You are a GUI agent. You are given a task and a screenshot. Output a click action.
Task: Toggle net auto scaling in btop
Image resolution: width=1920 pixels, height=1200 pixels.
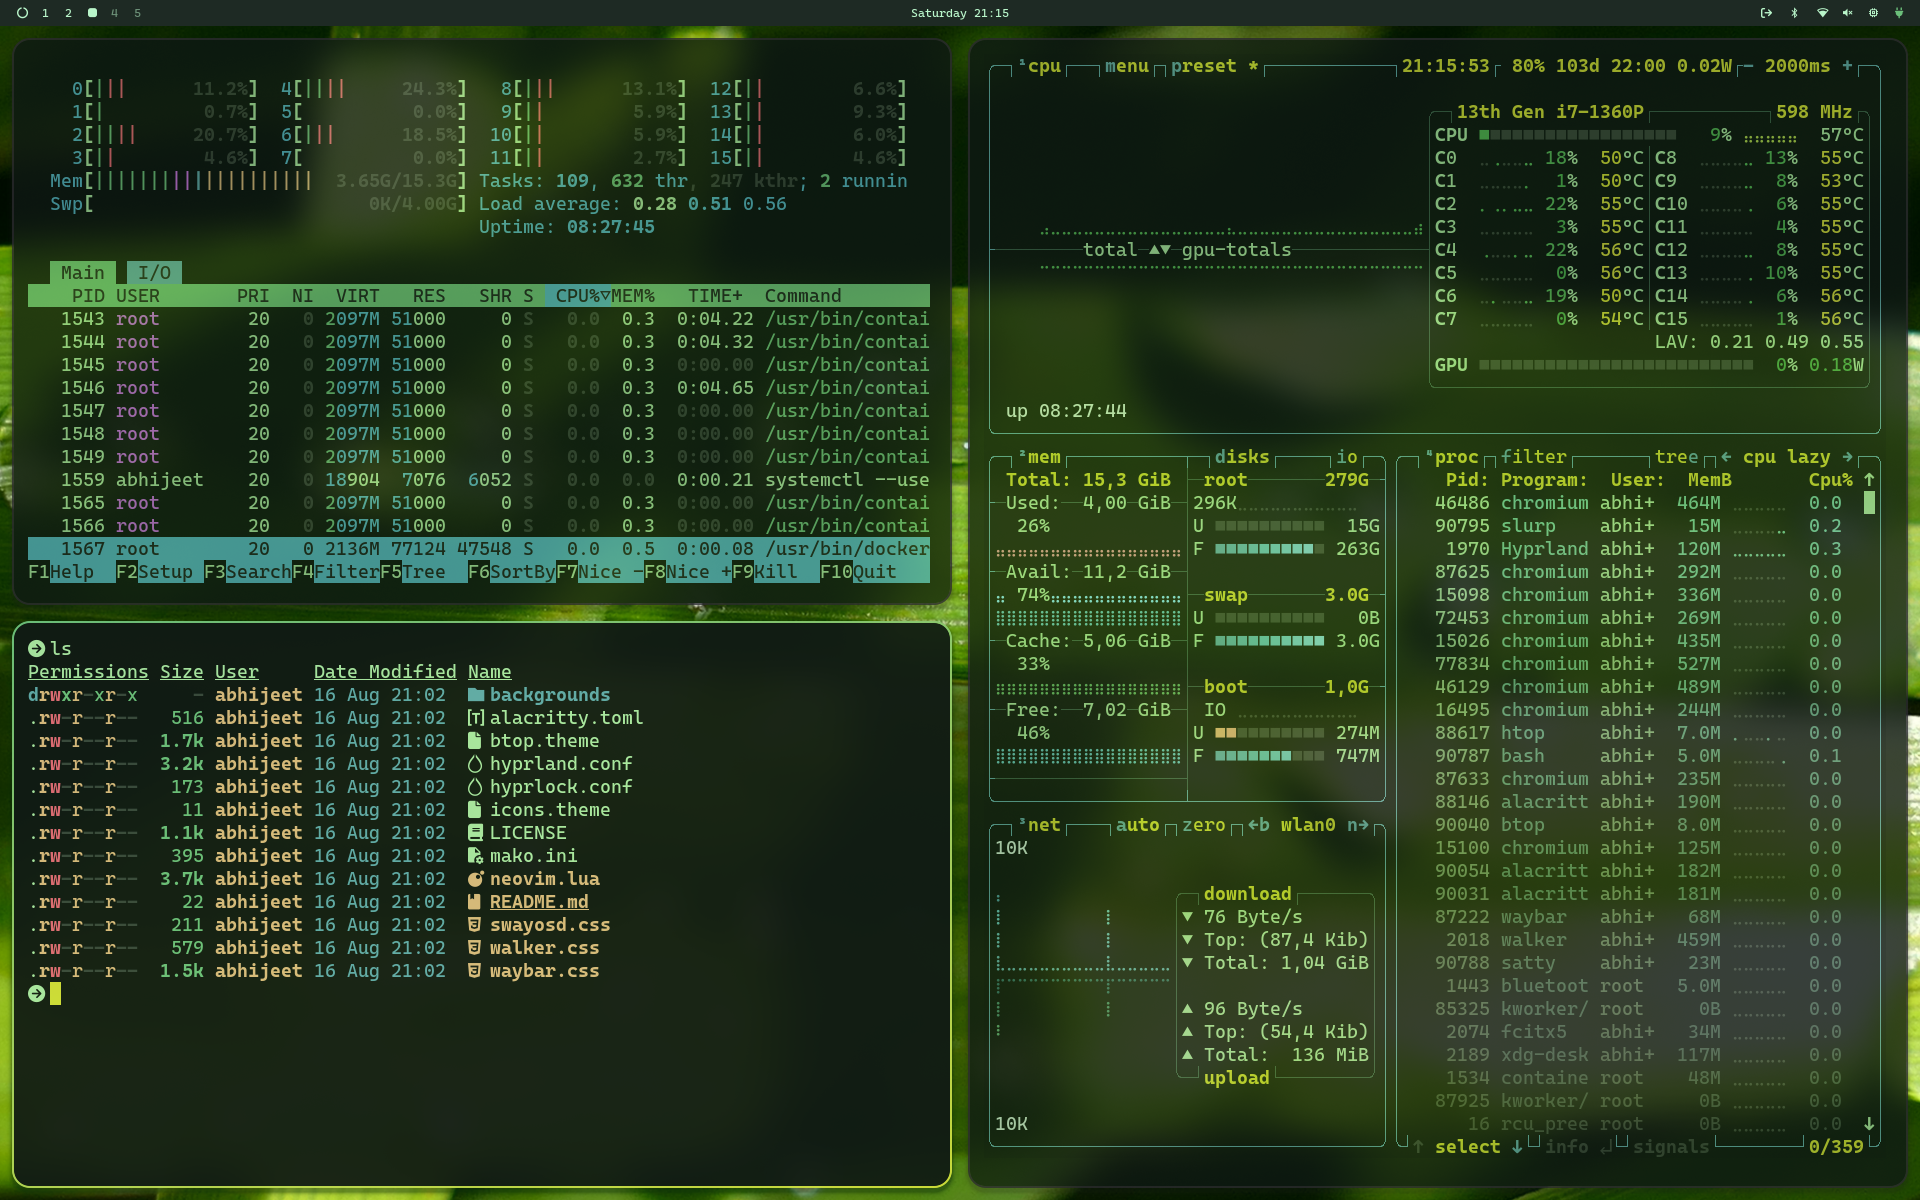[x=1137, y=825]
